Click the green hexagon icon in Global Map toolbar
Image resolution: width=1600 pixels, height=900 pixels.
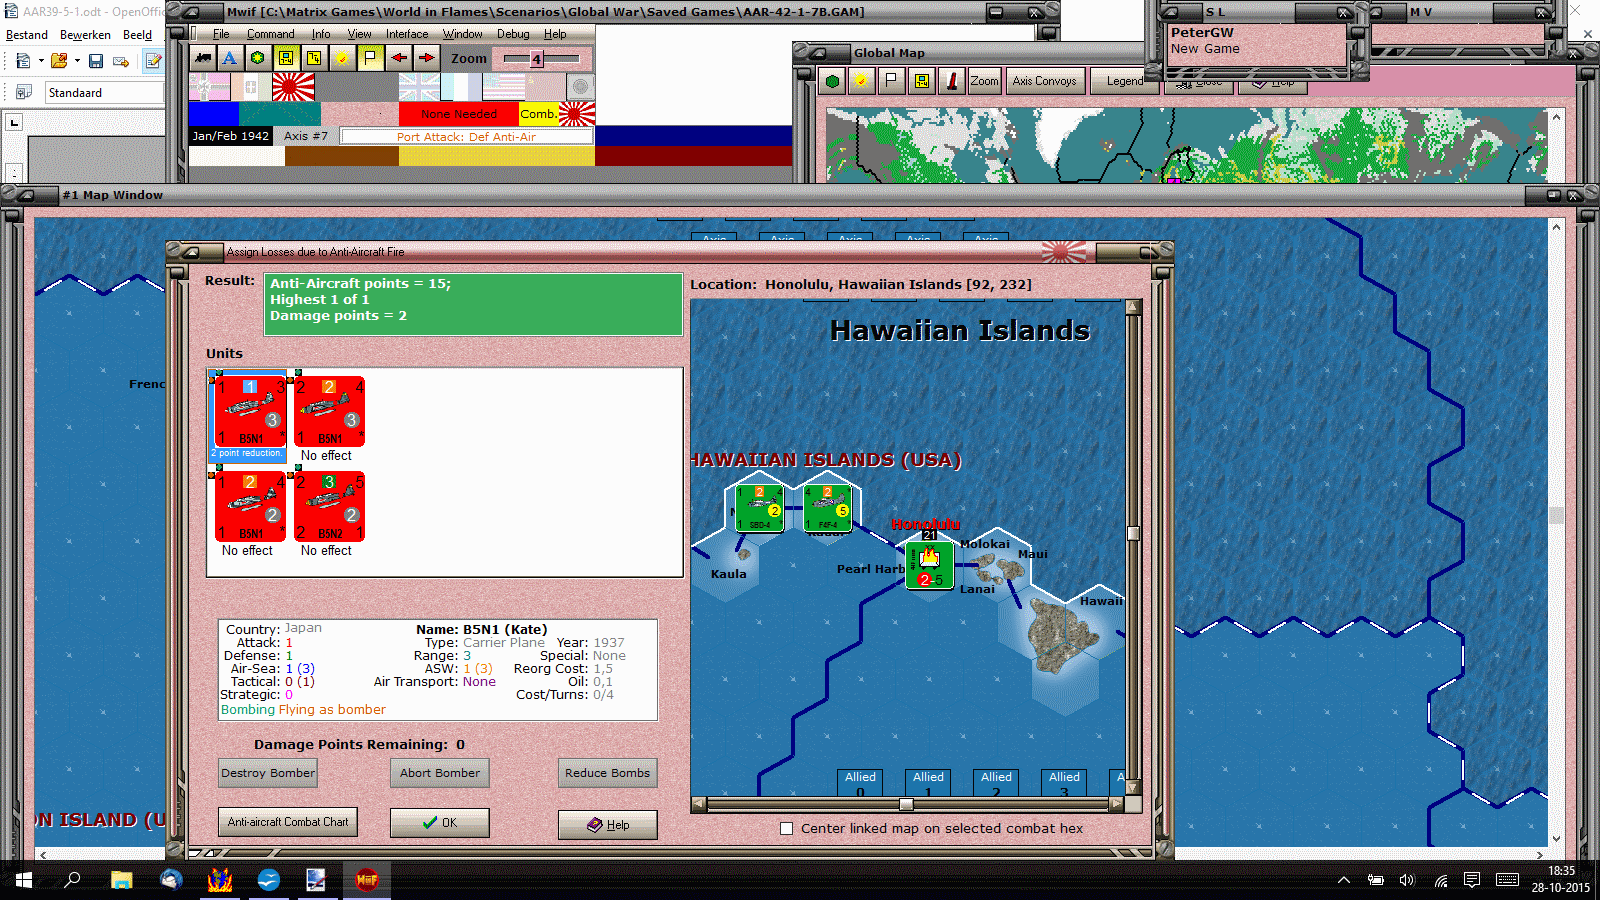click(x=832, y=81)
